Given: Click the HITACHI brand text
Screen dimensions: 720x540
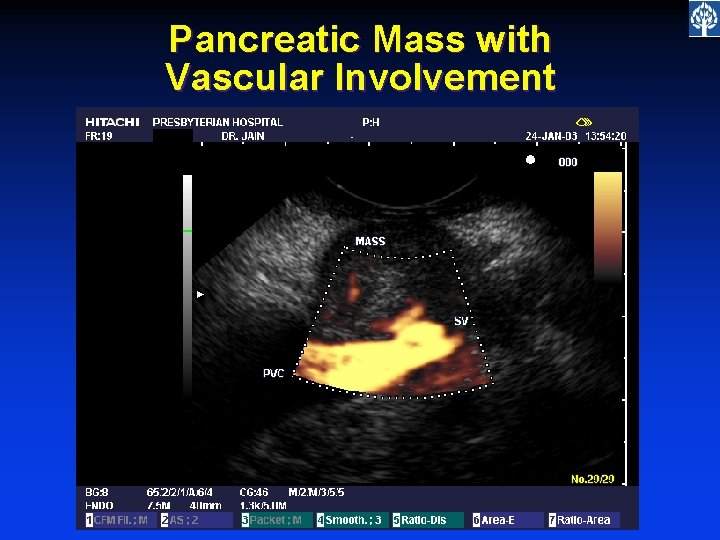Looking at the screenshot, I should (x=112, y=122).
